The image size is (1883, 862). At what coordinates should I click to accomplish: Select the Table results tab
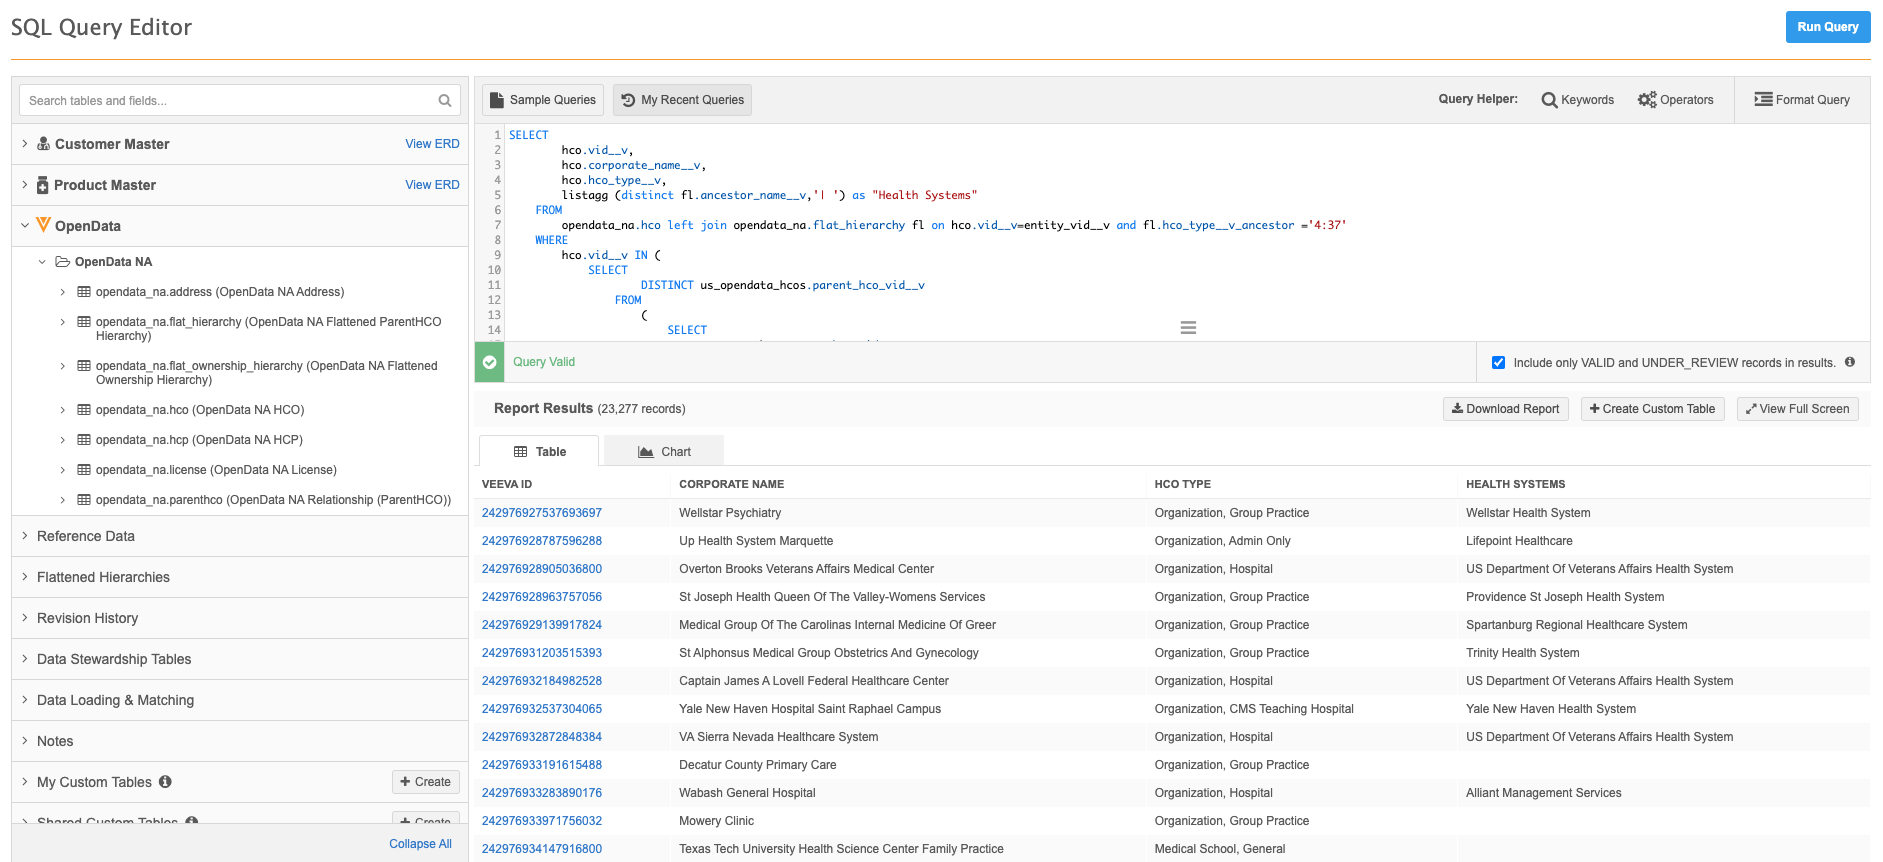(x=540, y=452)
